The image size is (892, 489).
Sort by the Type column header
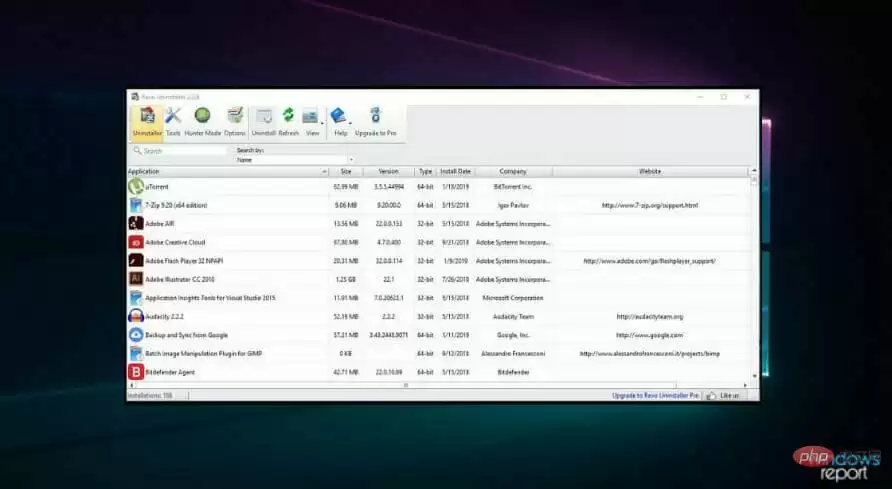(x=426, y=171)
